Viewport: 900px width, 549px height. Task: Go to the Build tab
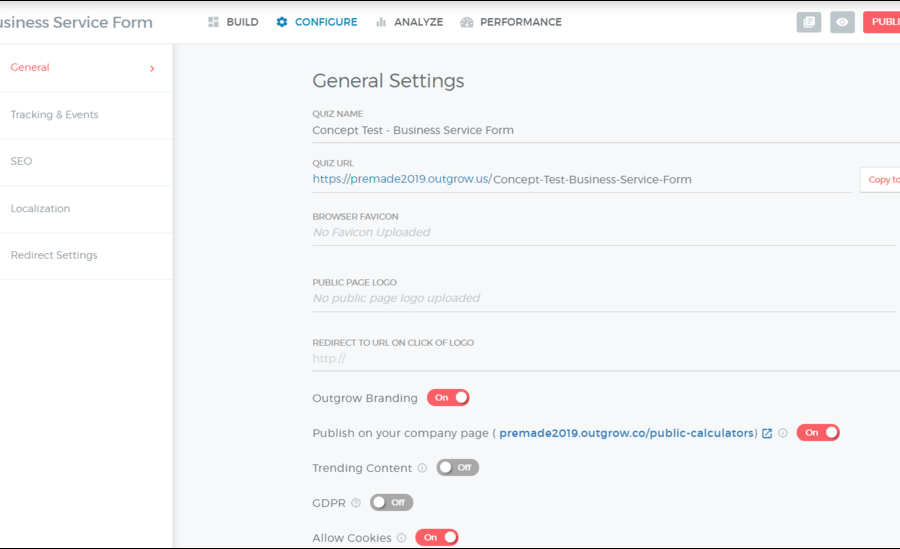coord(233,22)
